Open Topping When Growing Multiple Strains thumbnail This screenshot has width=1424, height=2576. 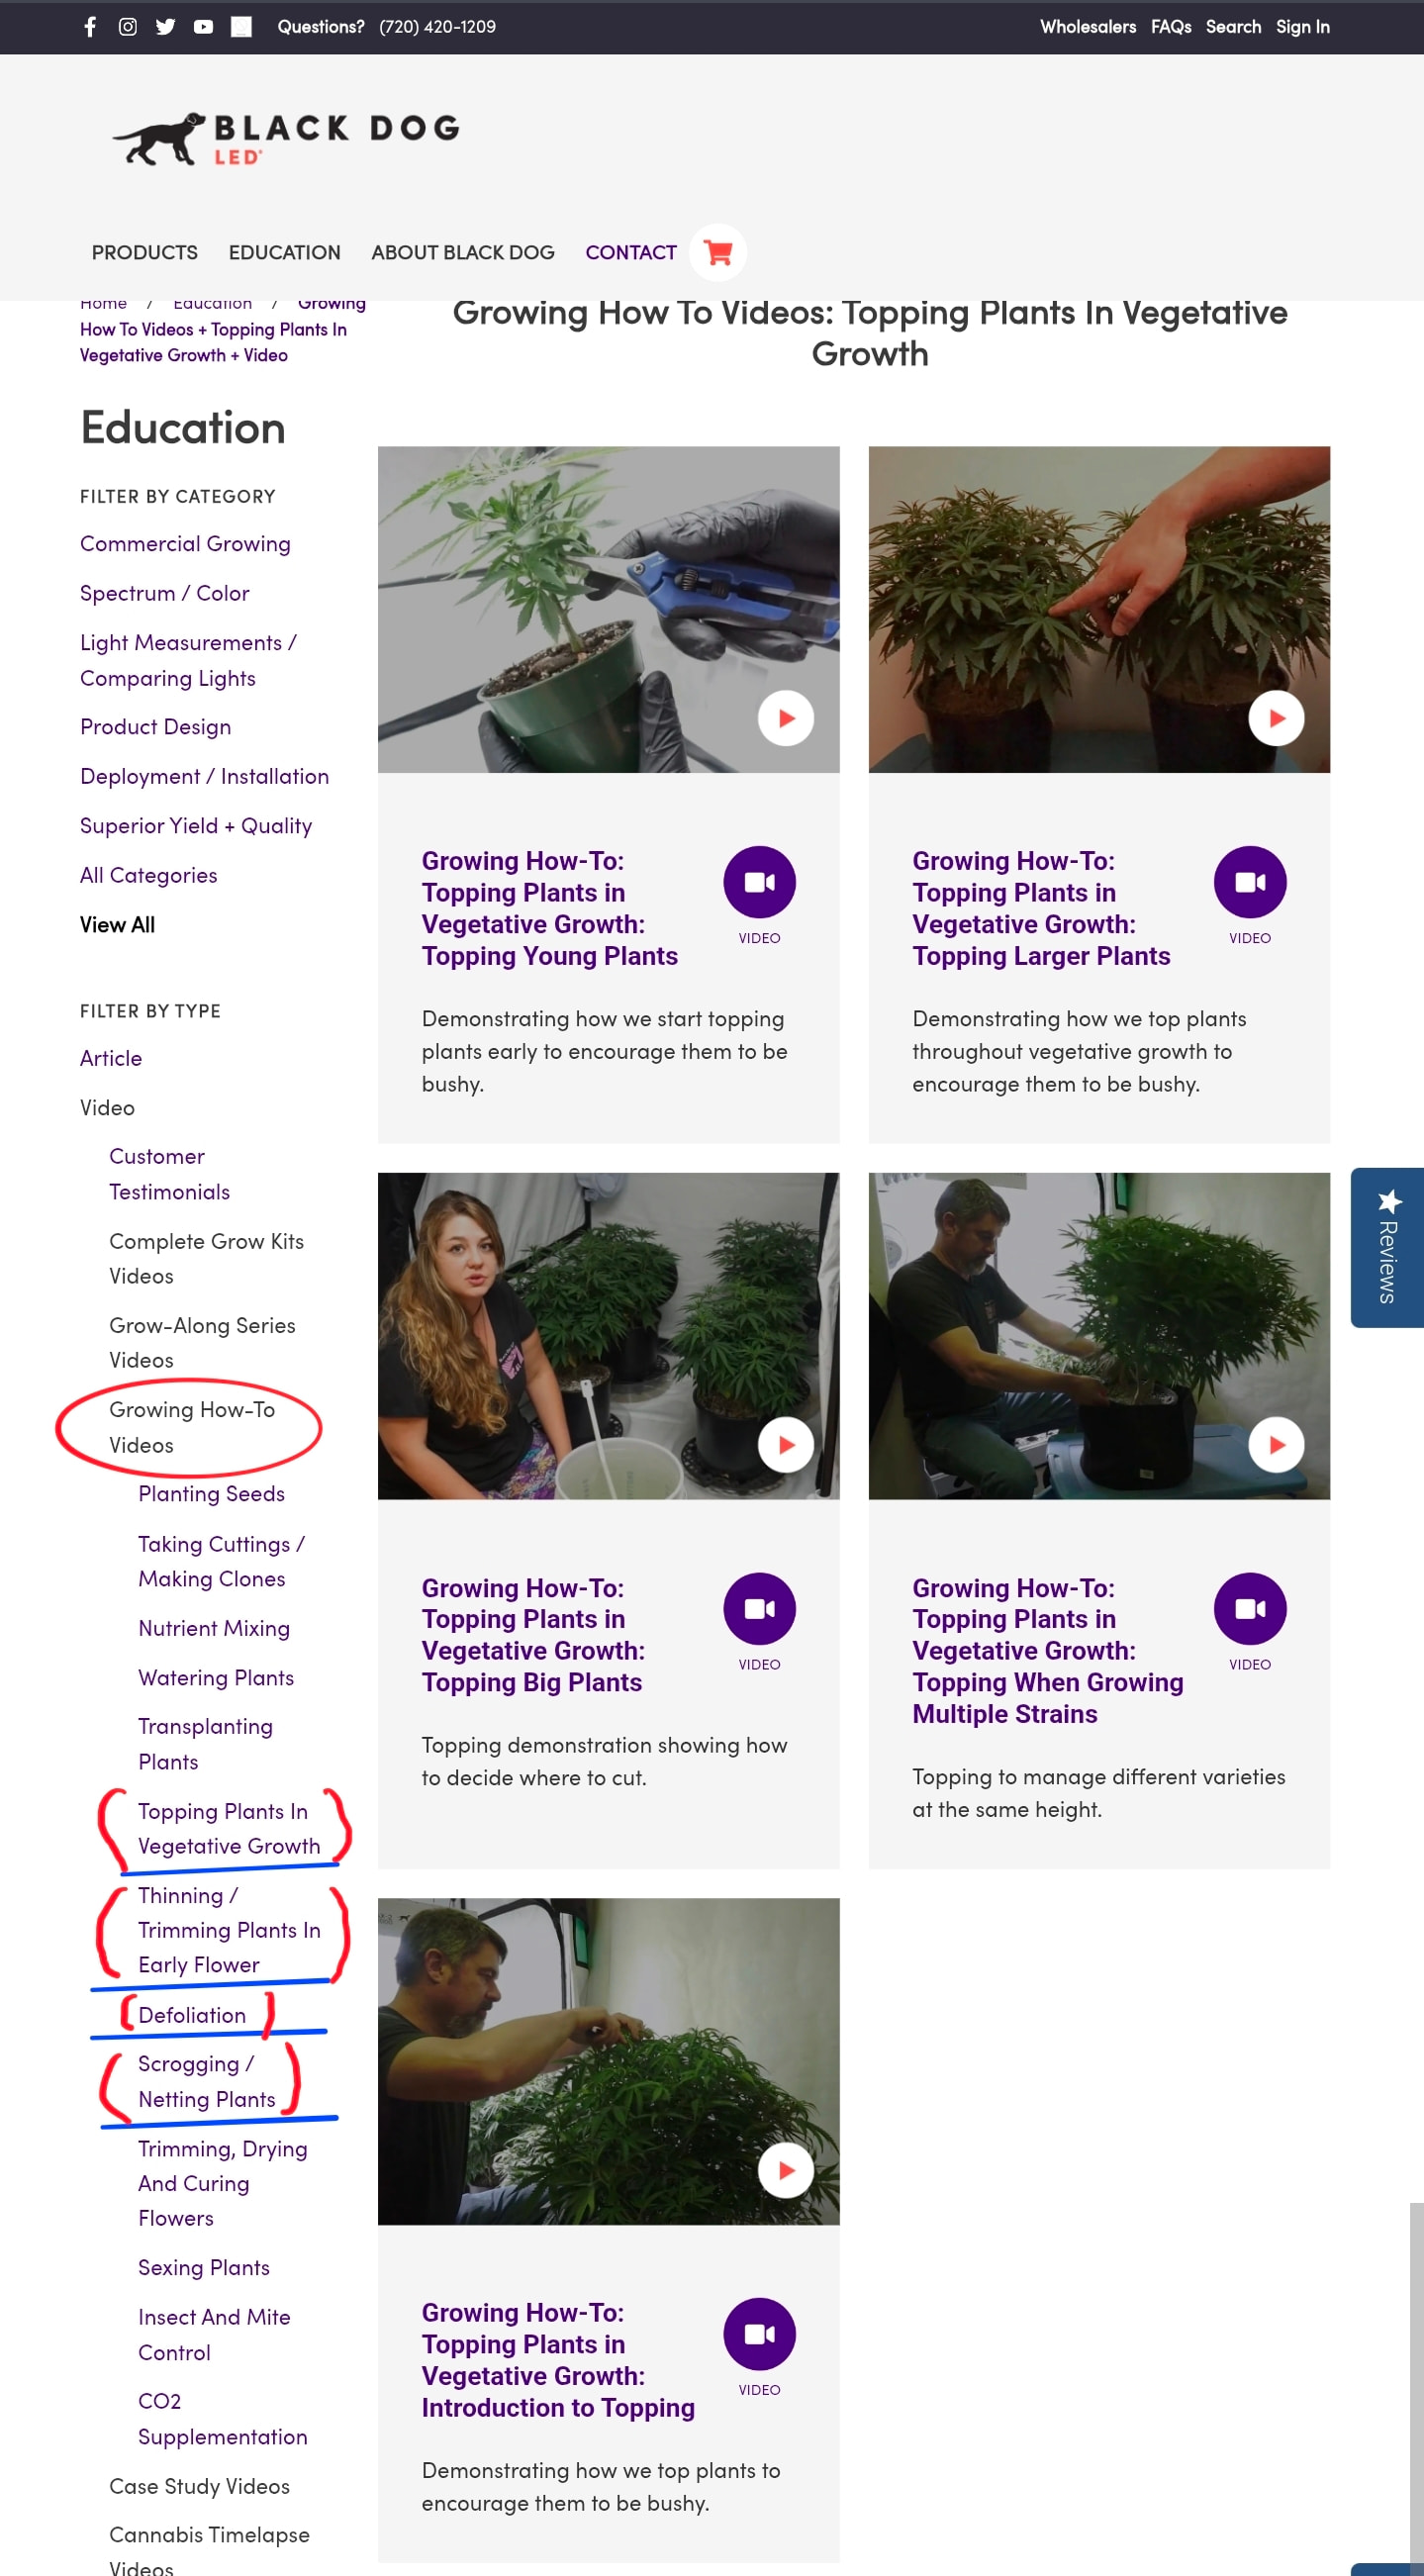point(1098,1335)
